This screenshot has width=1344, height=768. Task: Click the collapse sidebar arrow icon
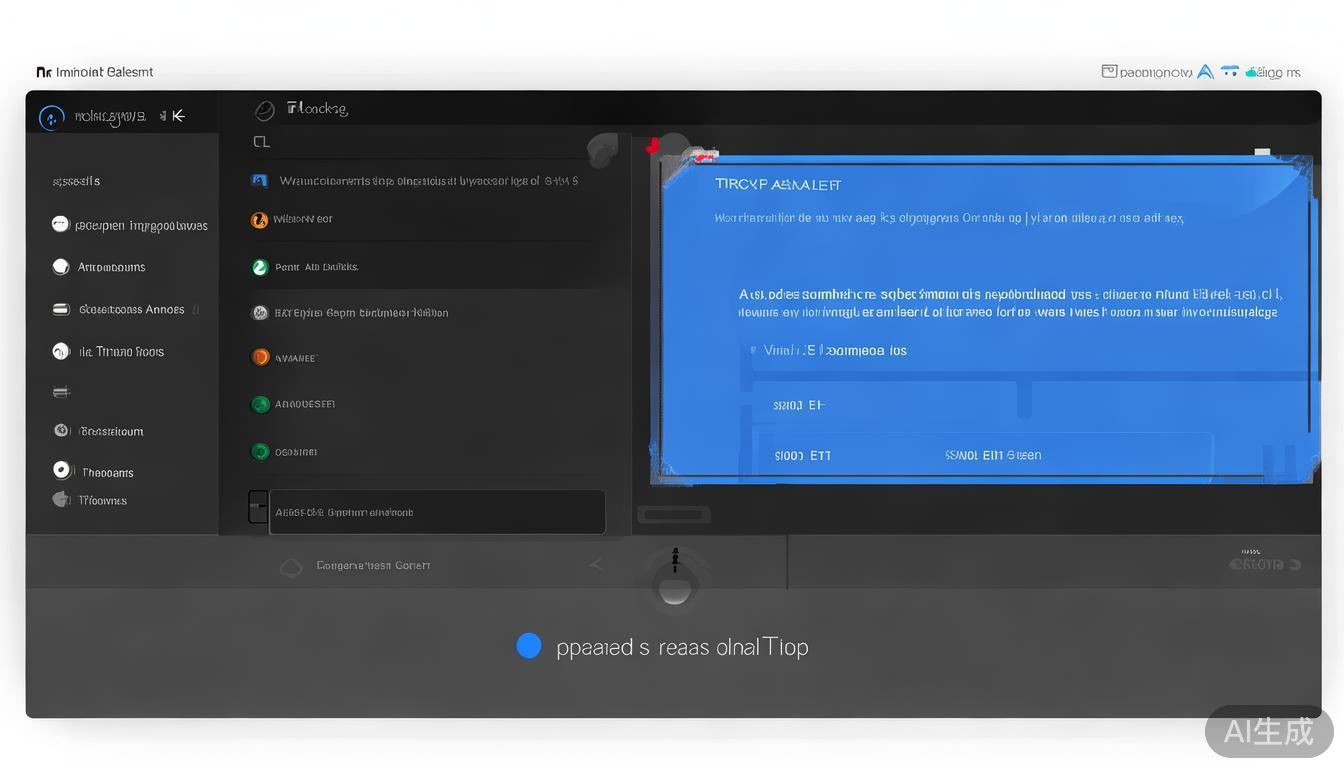178,116
